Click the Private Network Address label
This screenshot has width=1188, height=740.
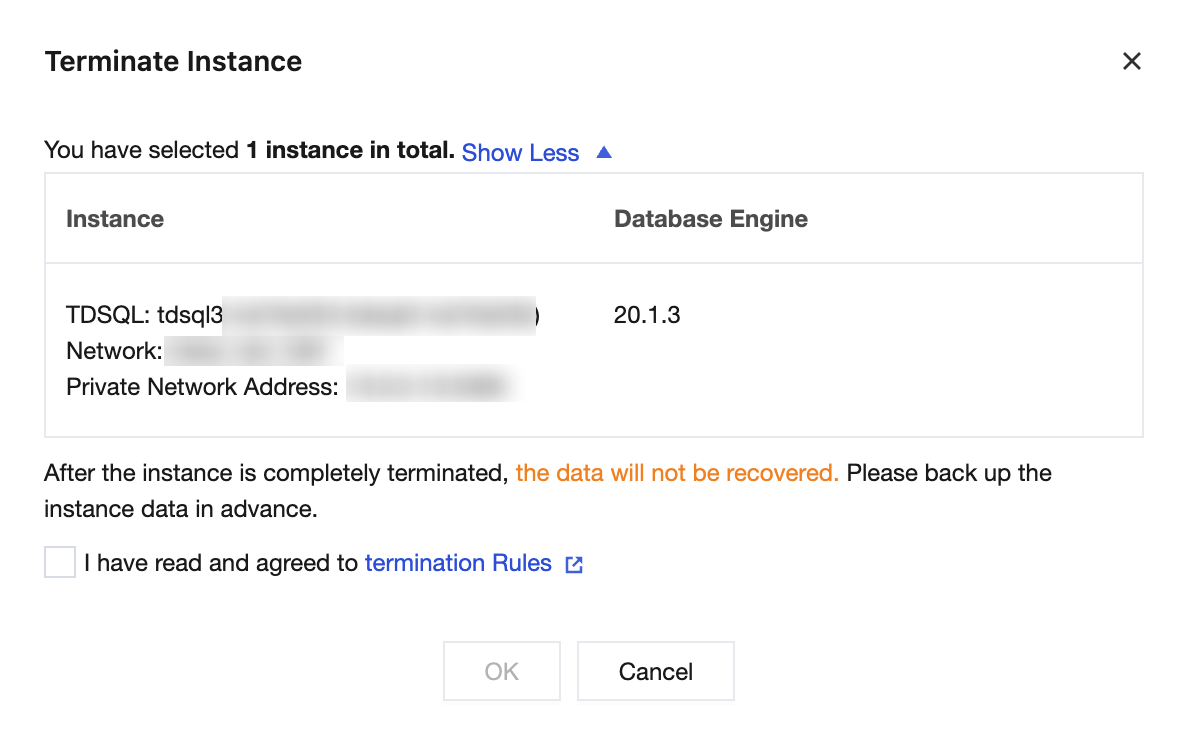point(202,387)
